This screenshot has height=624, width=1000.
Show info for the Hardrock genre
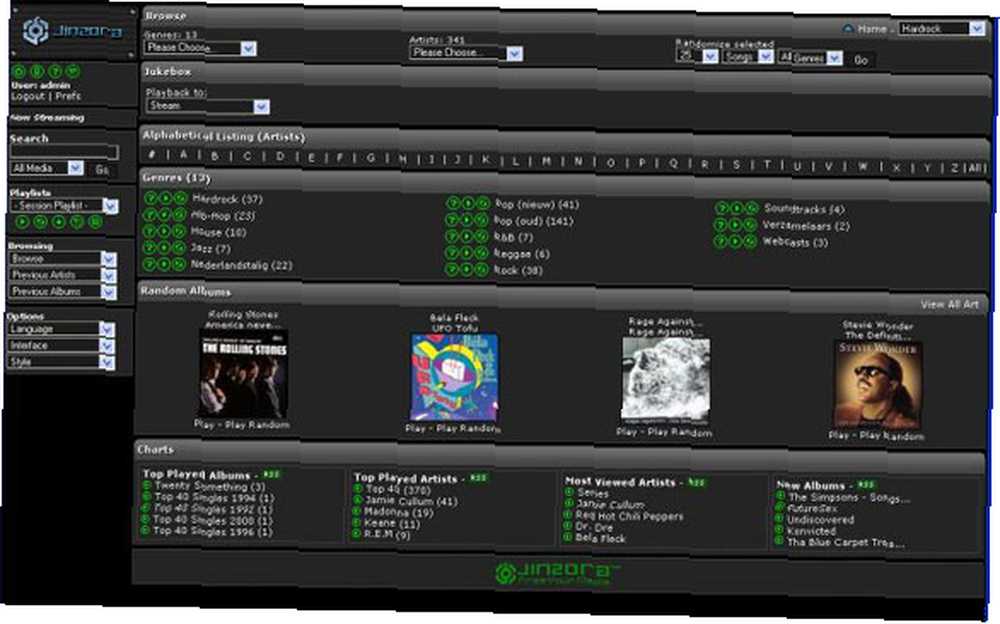click(151, 198)
